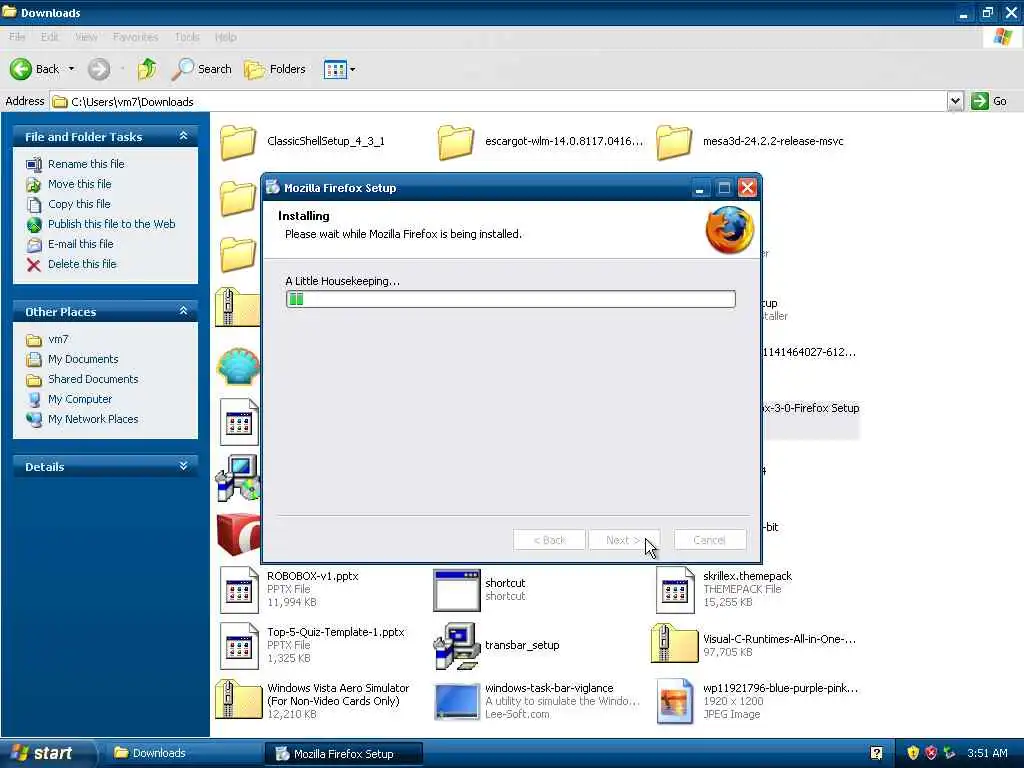Click the Firefox logo in the setup dialog

(x=729, y=230)
